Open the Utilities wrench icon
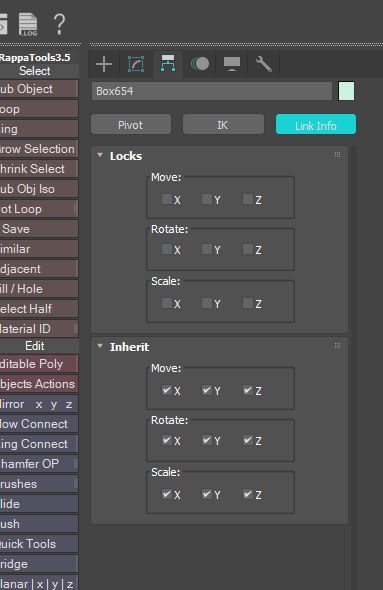 click(264, 64)
